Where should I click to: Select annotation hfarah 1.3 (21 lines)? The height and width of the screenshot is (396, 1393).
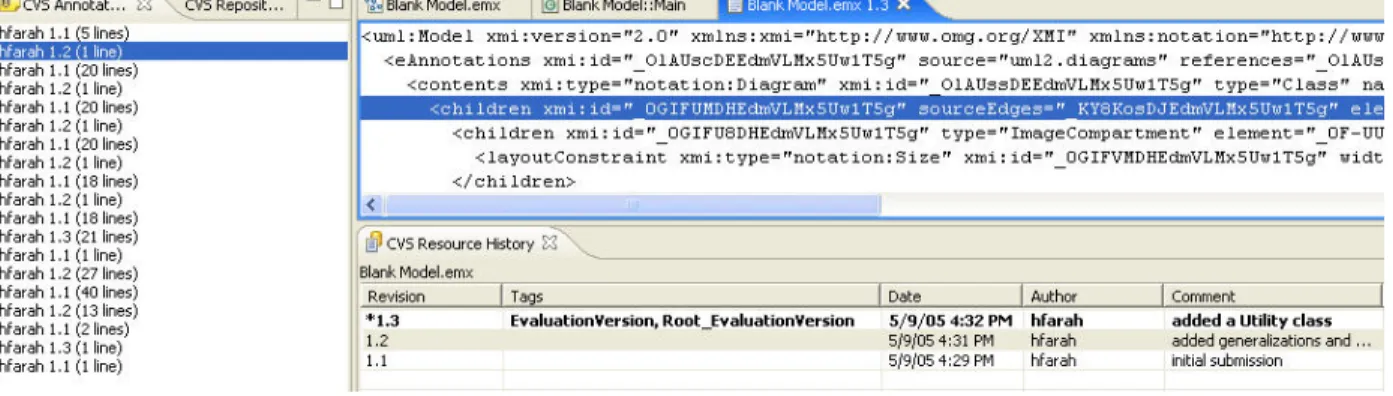pos(69,236)
